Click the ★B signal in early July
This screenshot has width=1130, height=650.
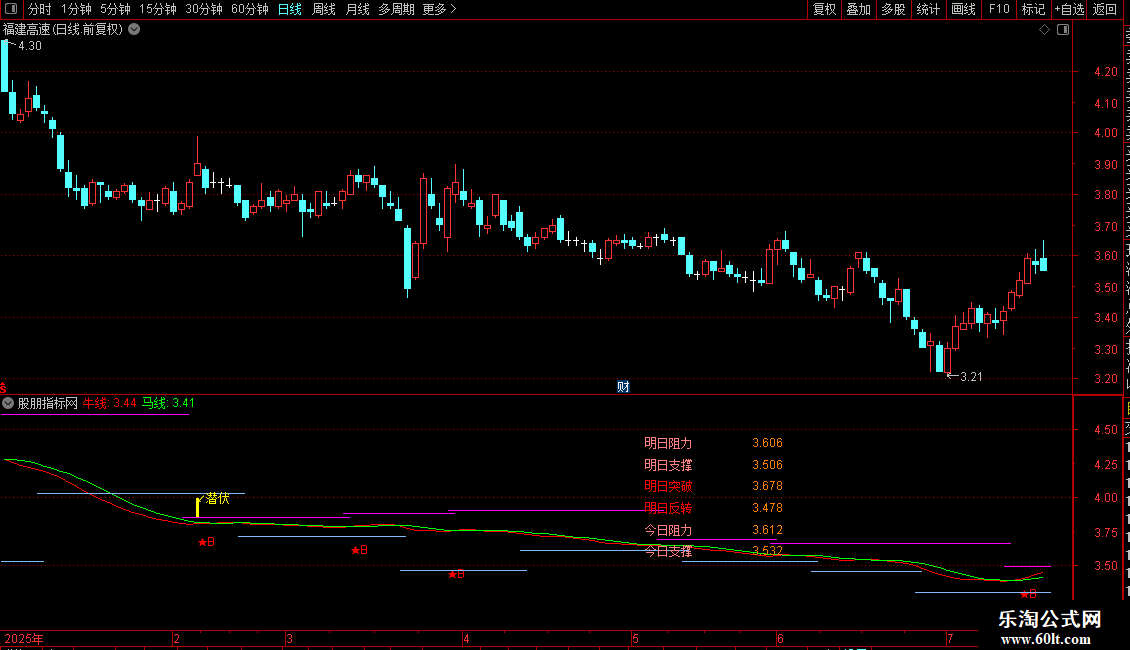1028,594
